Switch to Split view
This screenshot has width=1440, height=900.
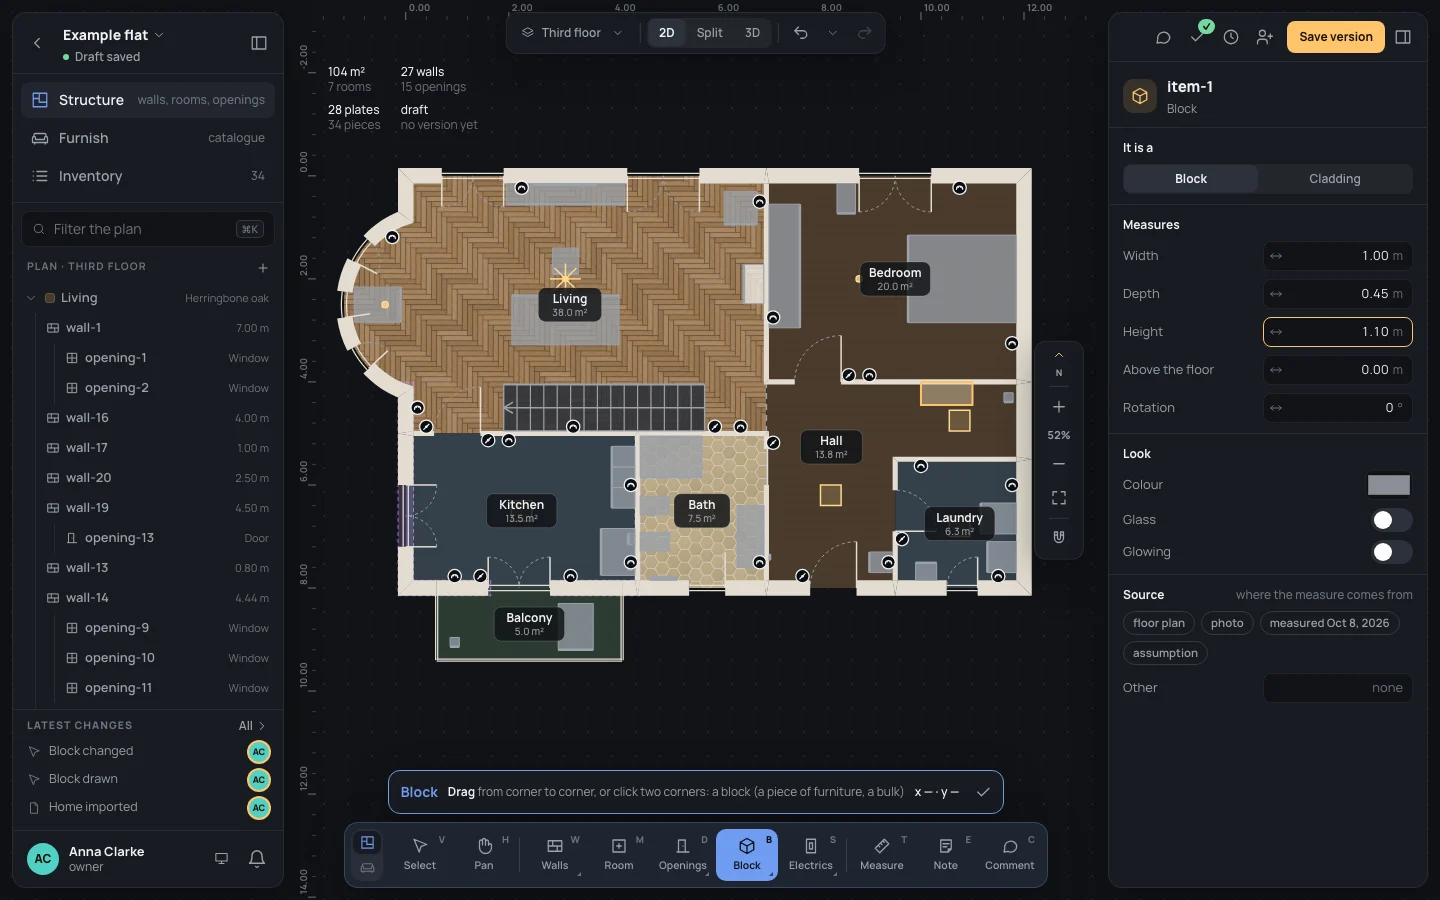pyautogui.click(x=709, y=33)
